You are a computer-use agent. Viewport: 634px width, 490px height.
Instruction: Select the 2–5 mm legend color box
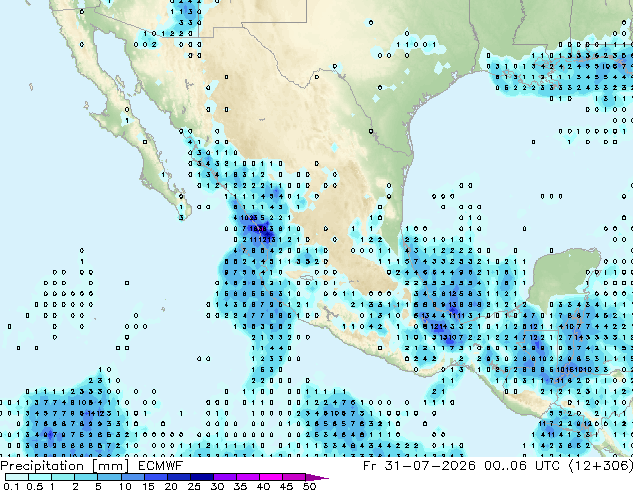pyautogui.click(x=86, y=477)
